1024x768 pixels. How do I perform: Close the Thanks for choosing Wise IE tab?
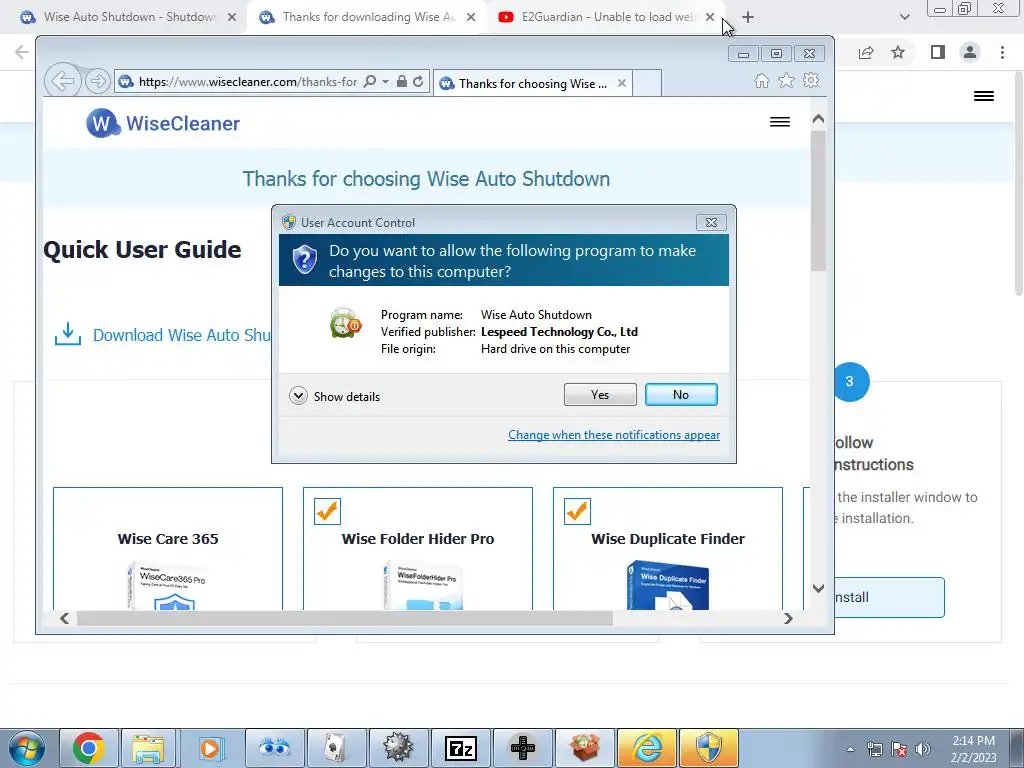[622, 83]
